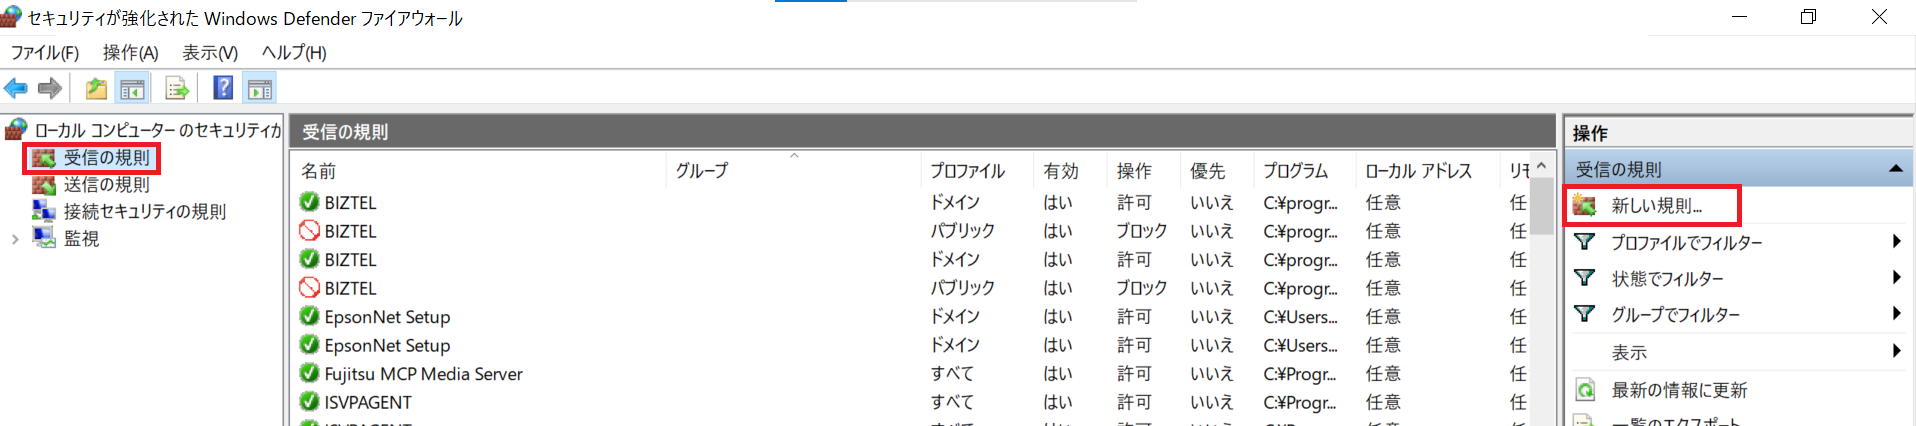Image resolution: width=1916 pixels, height=426 pixels.
Task: Open the ヘルプ(H) menu
Action: point(294,53)
